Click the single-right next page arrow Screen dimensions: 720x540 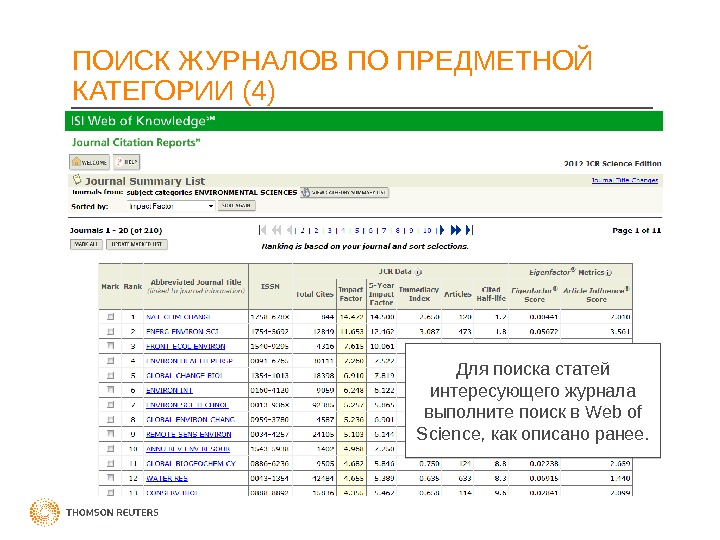tap(442, 230)
